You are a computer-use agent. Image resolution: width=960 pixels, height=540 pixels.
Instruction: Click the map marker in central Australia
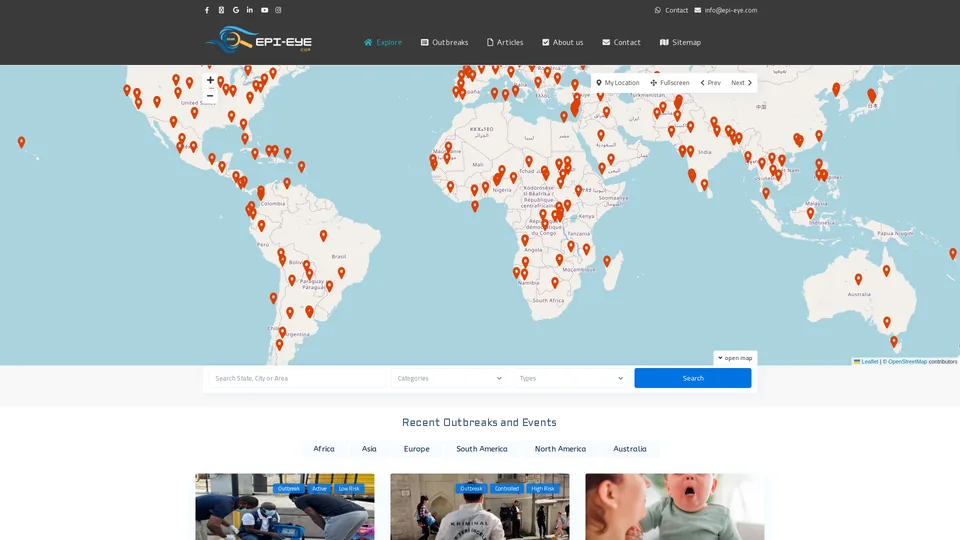point(858,279)
